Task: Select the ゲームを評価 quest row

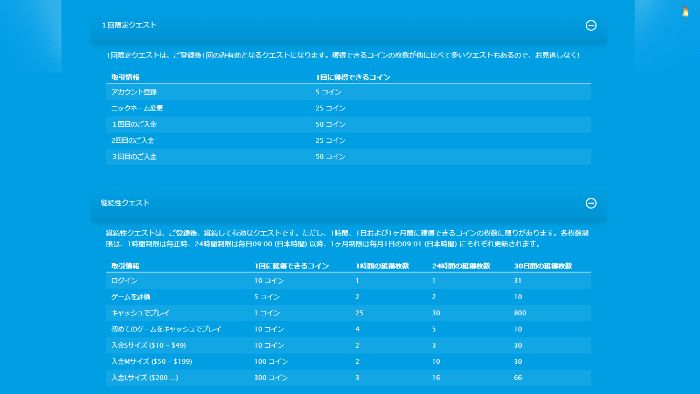Action: click(x=348, y=297)
